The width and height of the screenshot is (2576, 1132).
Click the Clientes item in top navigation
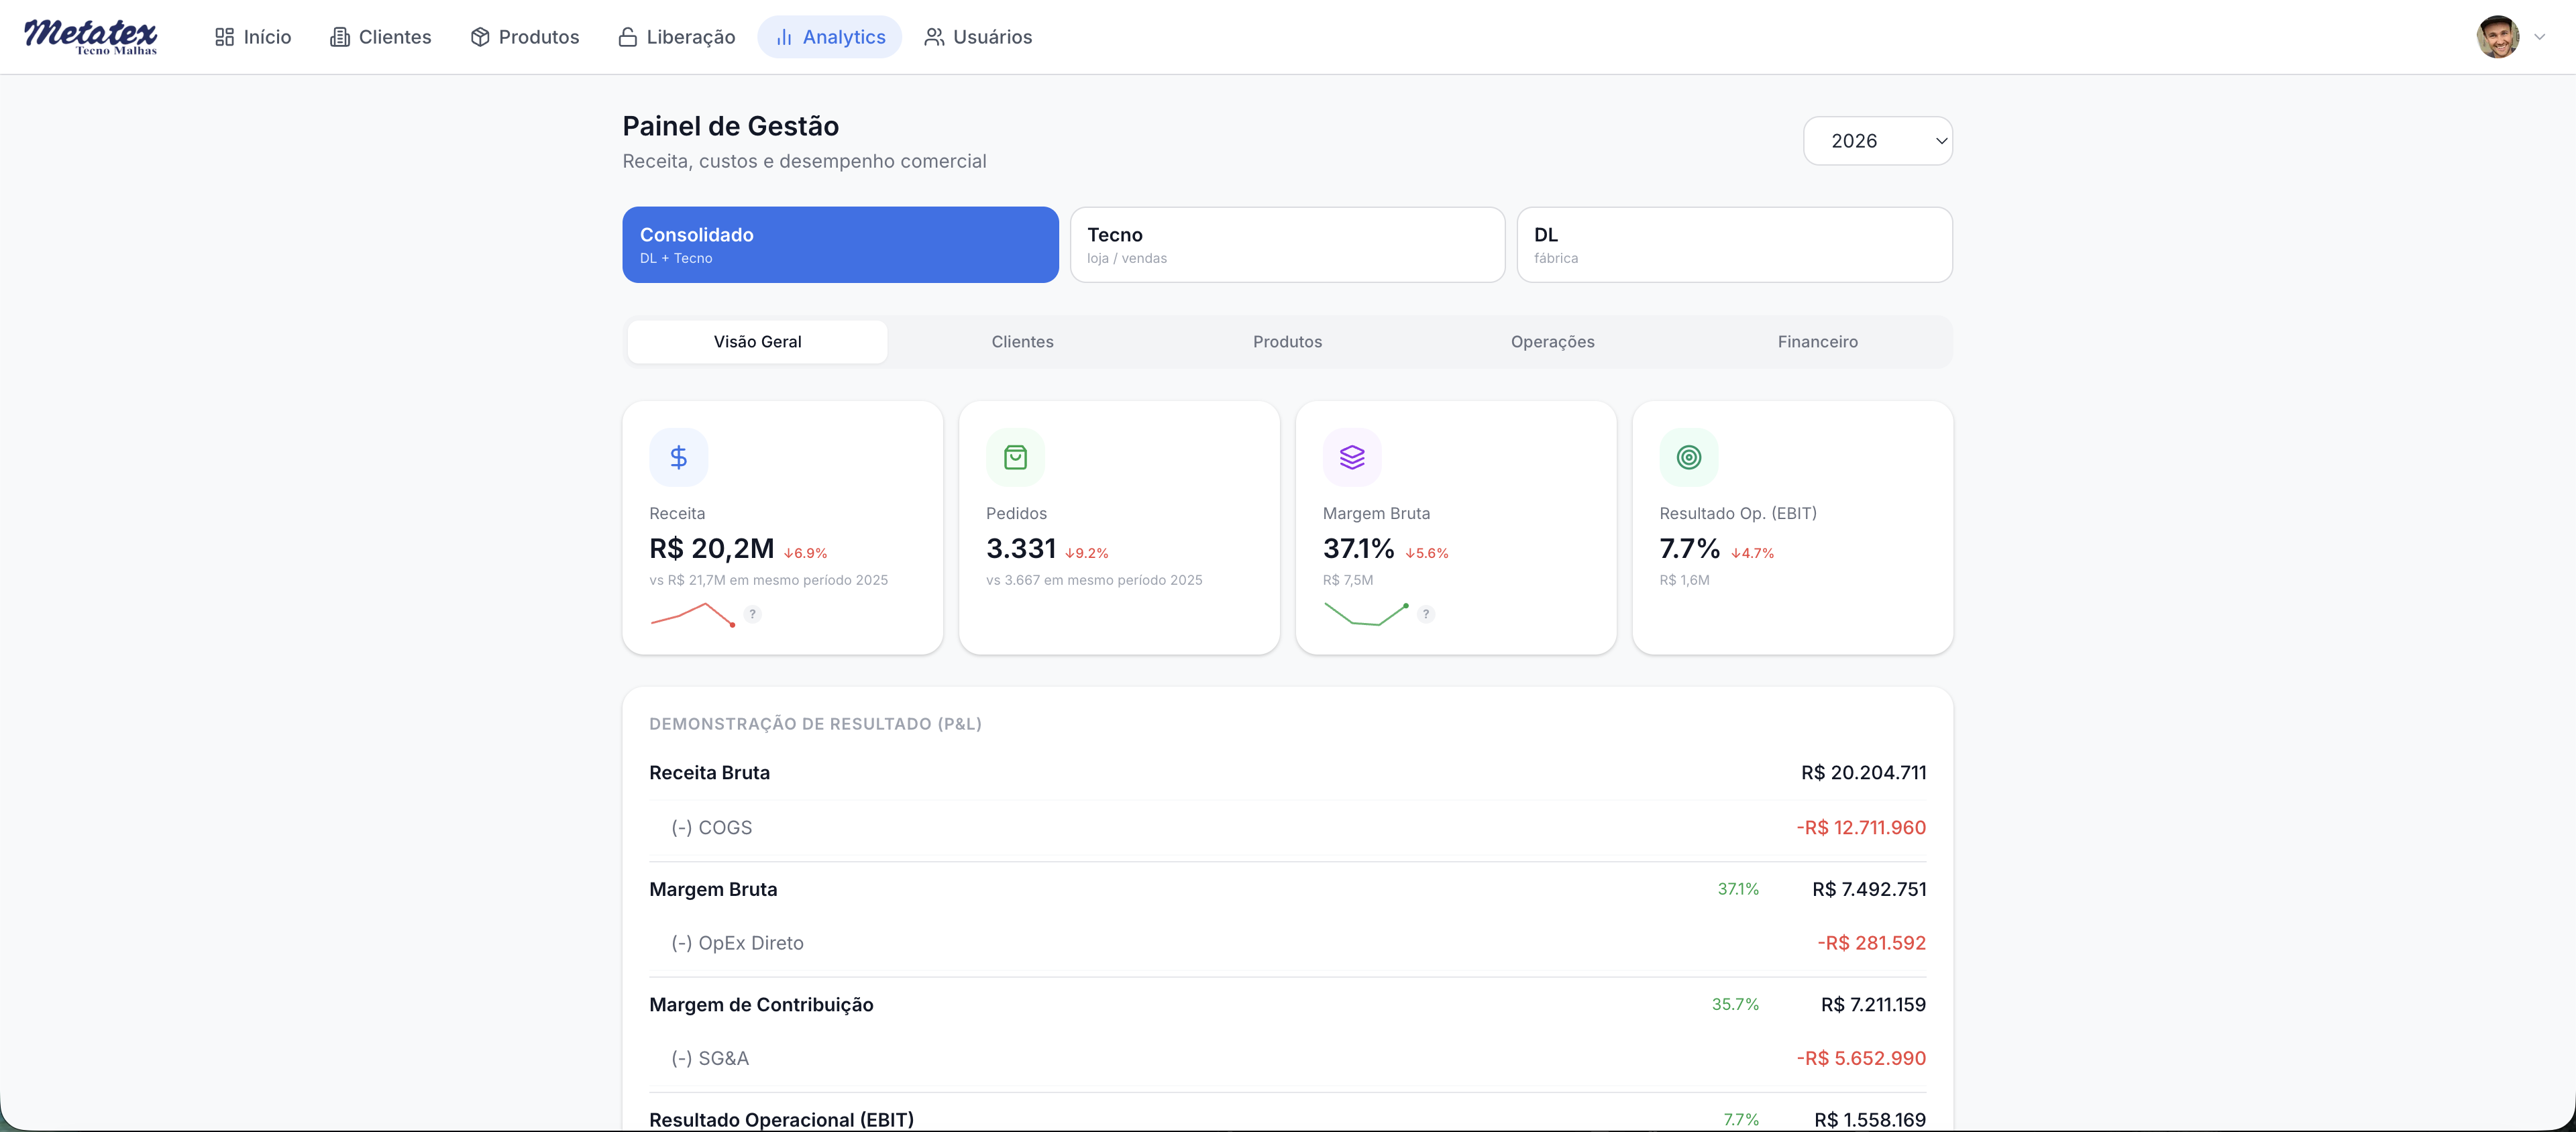pos(381,37)
